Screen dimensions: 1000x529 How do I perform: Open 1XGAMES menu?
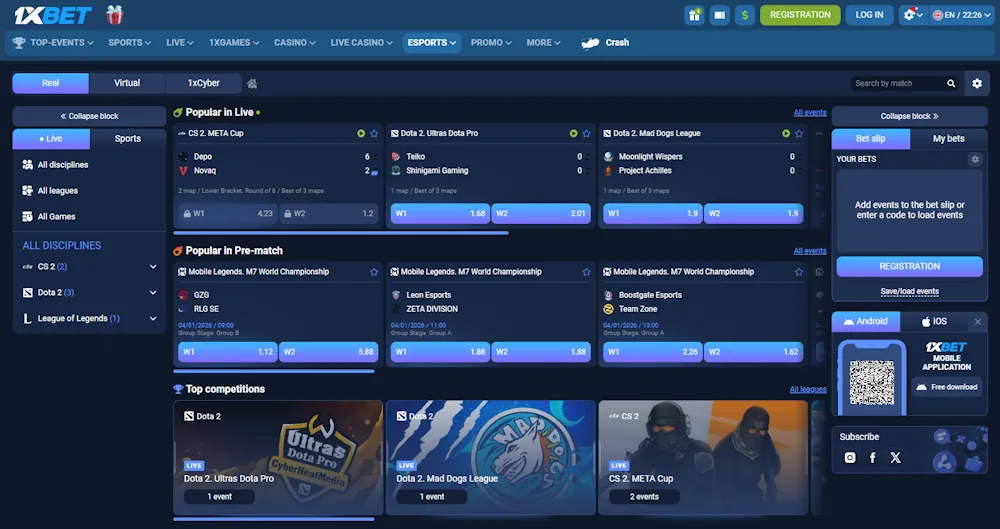(234, 43)
